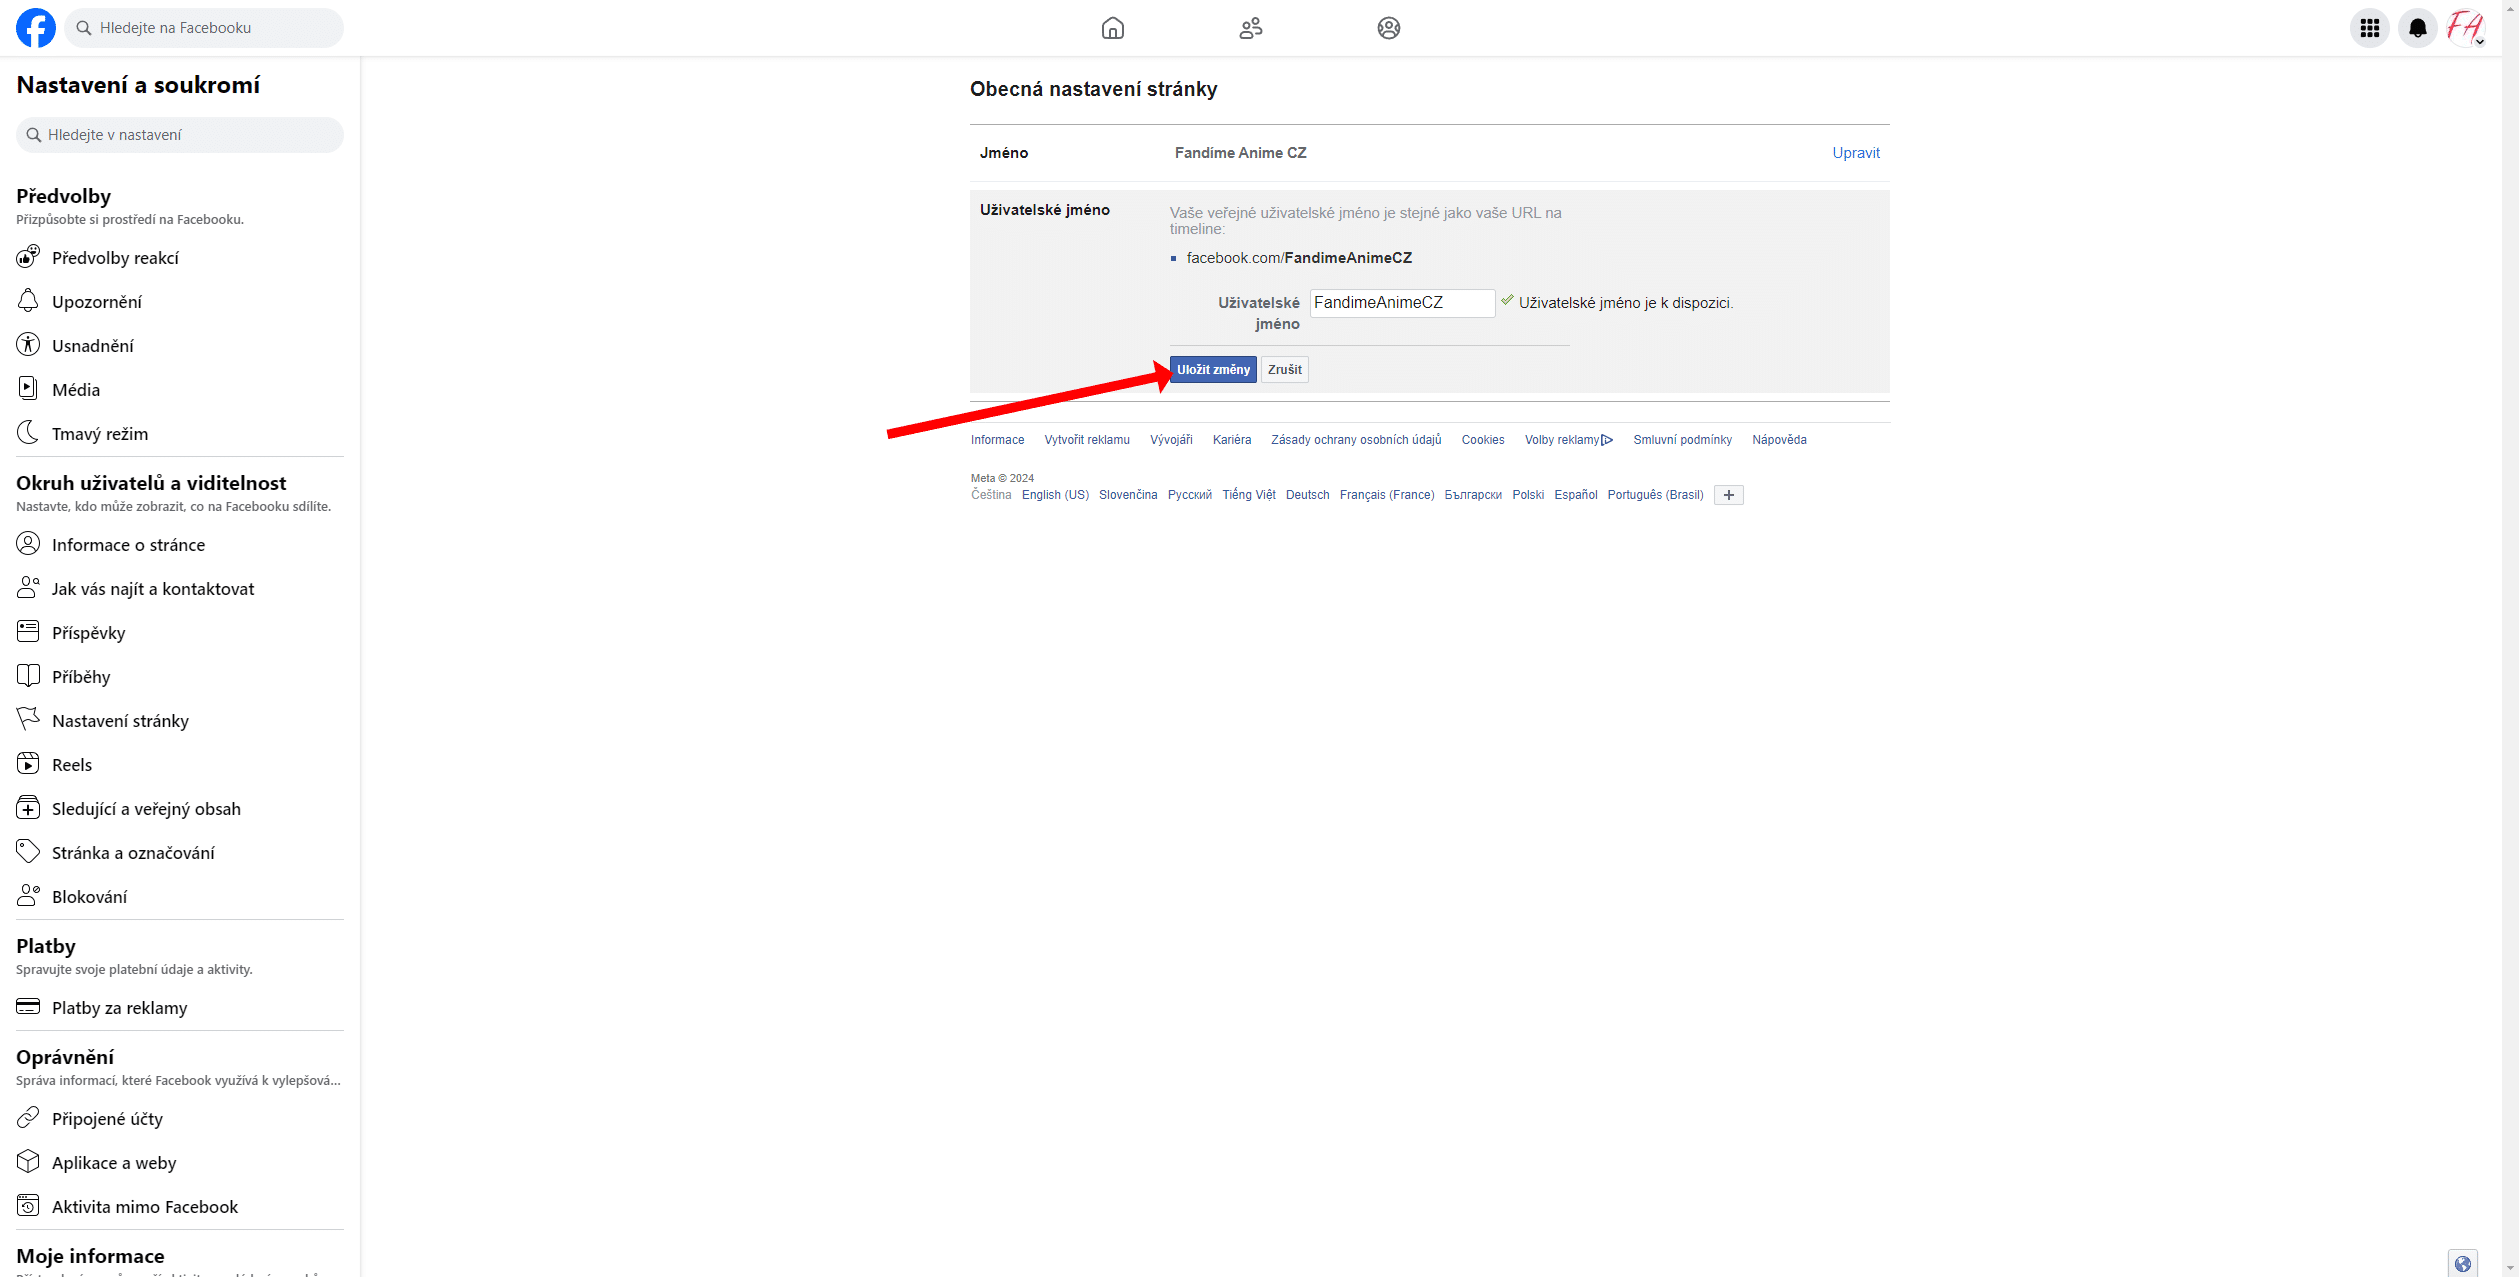
Task: Click the globe icon in bottom corner
Action: coord(2462,1264)
